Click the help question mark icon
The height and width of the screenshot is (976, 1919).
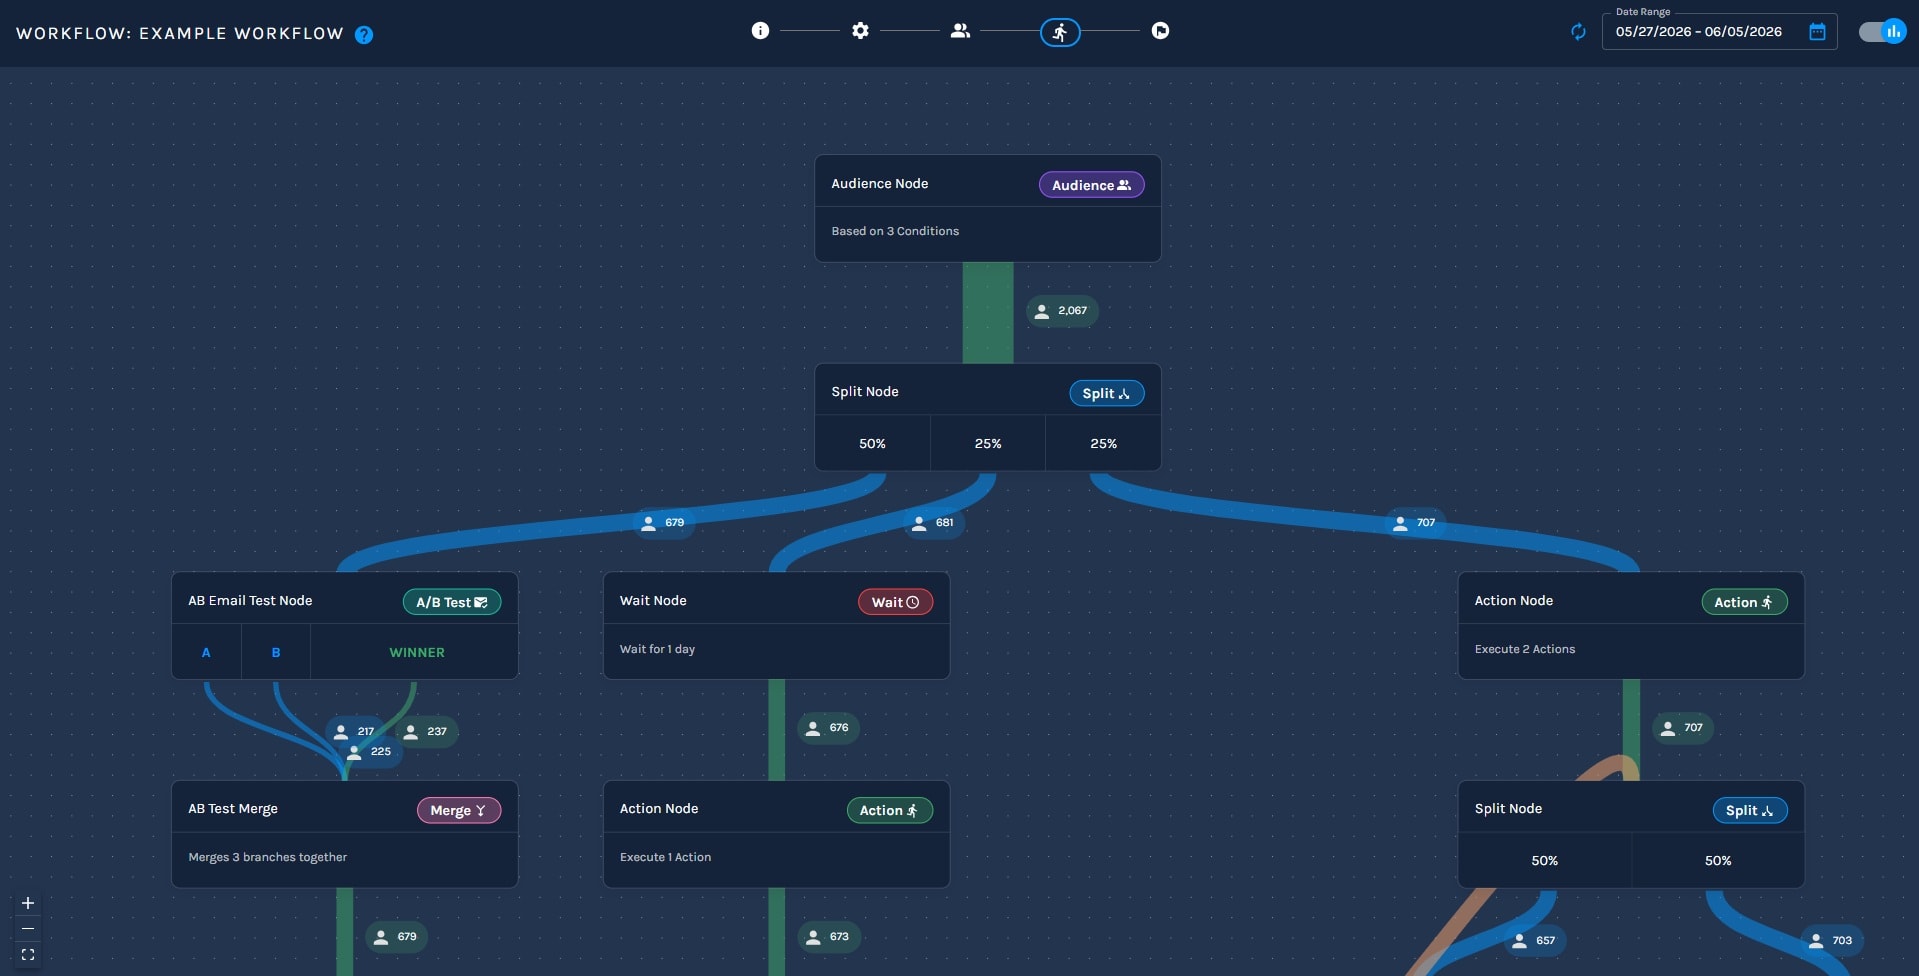(364, 35)
